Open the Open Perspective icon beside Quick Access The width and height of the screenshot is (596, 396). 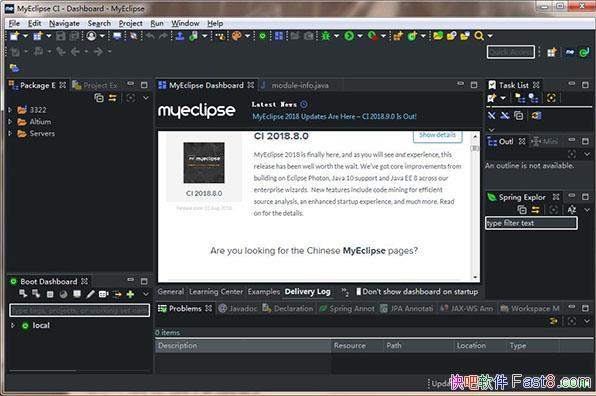pyautogui.click(x=552, y=52)
